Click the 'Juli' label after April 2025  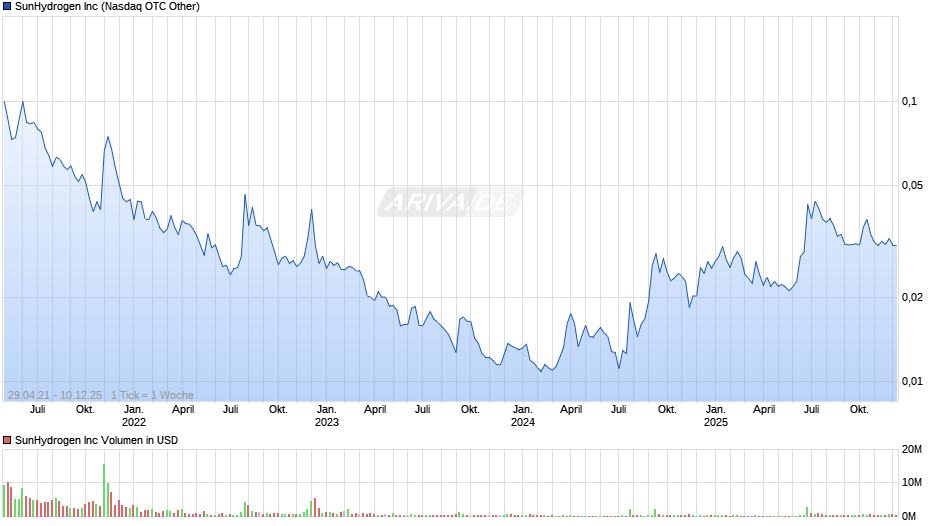click(x=812, y=409)
